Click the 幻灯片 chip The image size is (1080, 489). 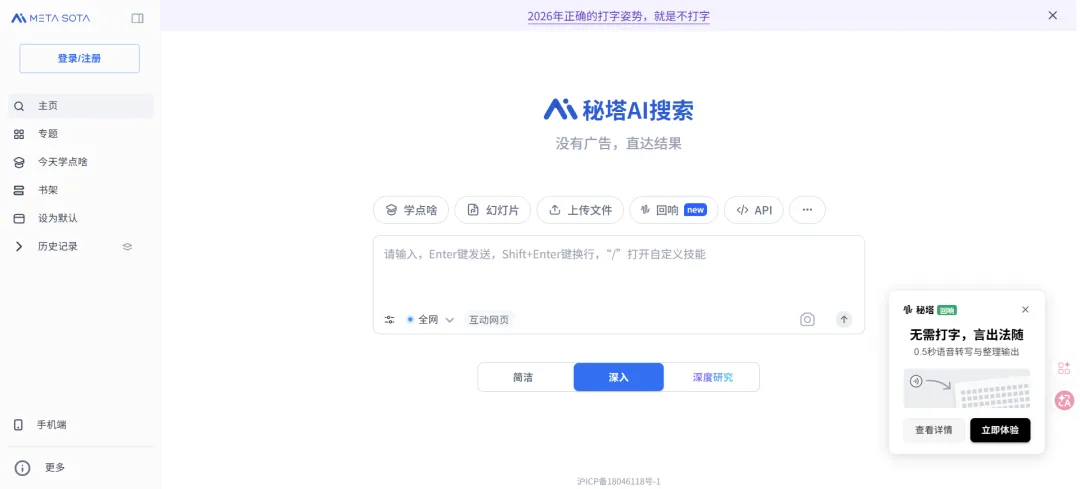[x=492, y=210]
